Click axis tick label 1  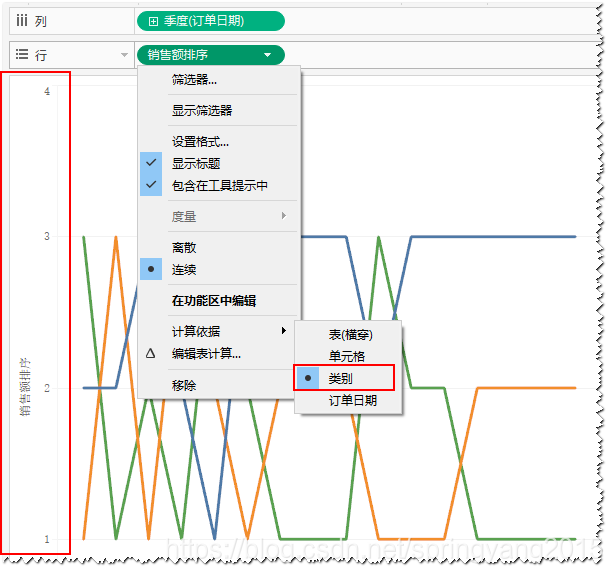click(47, 539)
